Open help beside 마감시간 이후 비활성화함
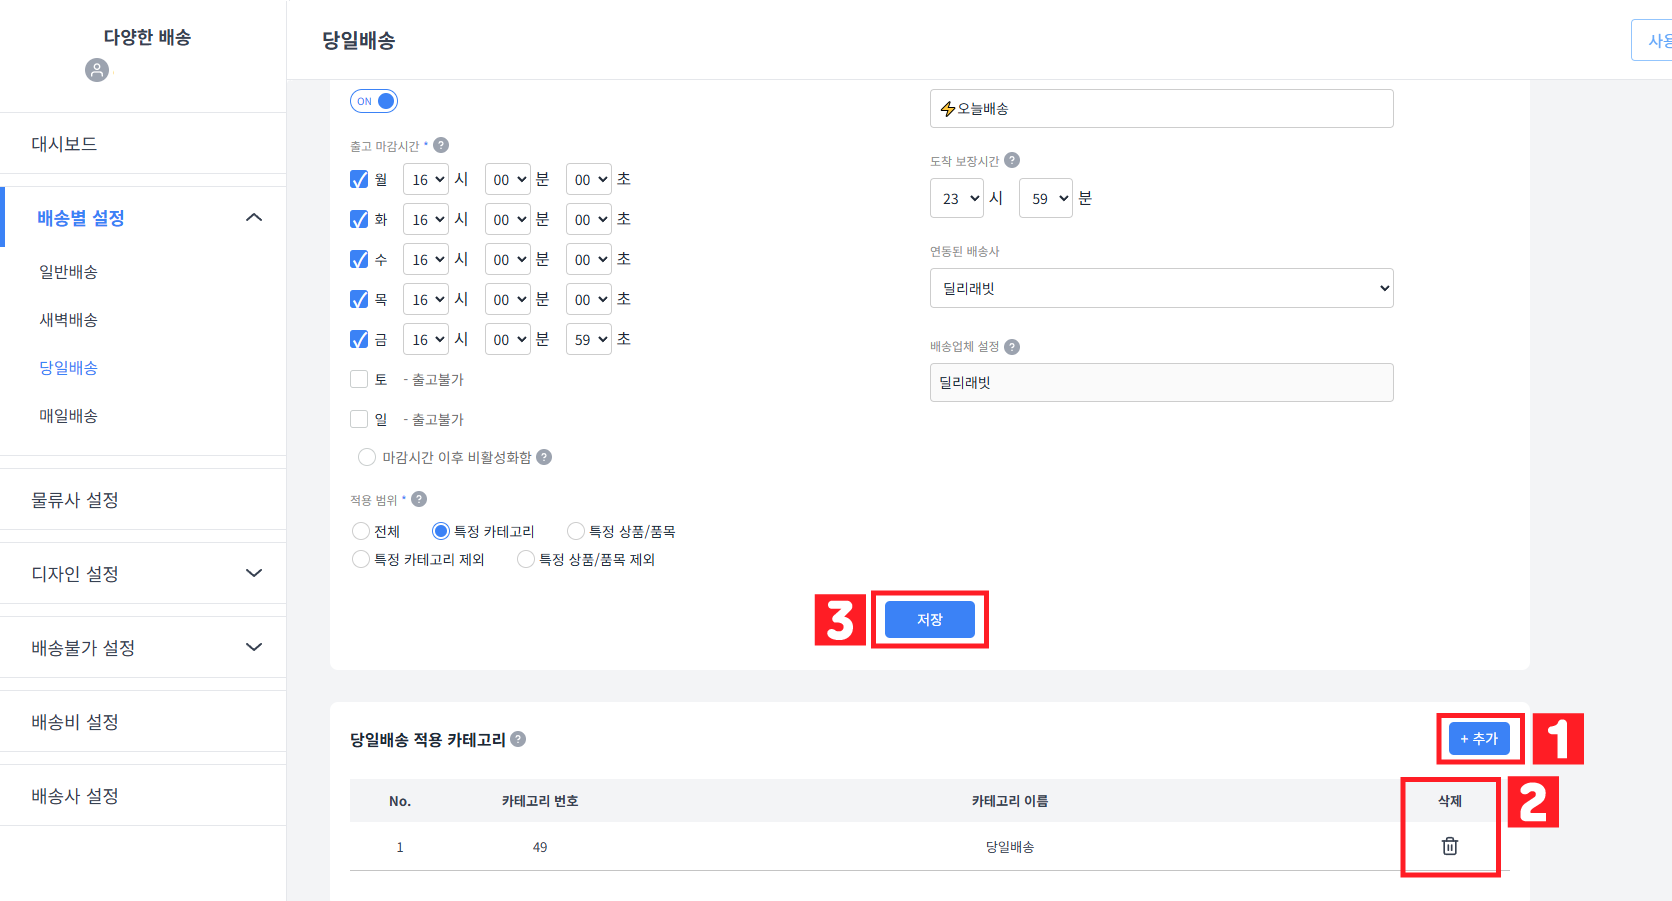 [x=543, y=457]
